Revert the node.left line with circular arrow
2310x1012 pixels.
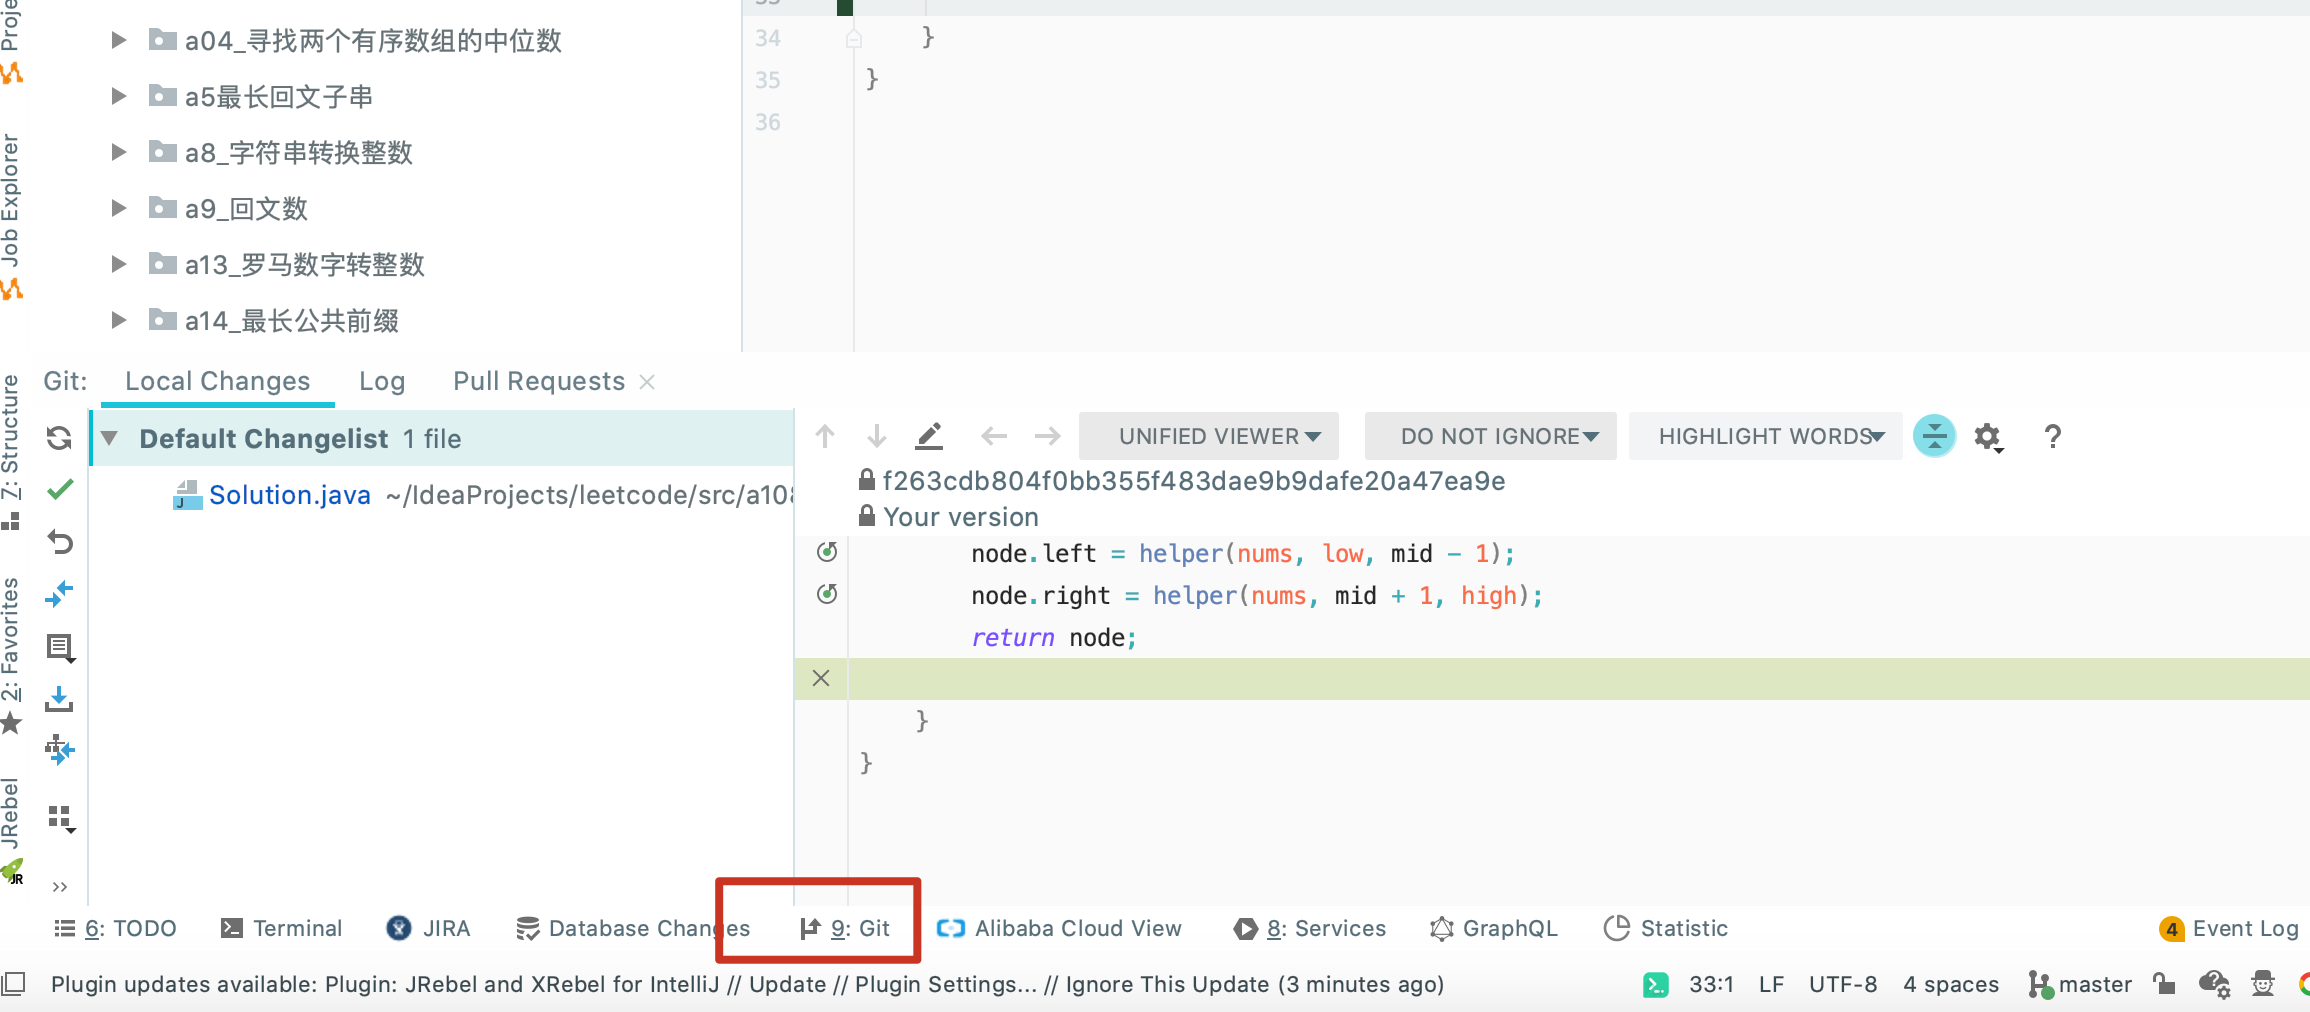[827, 553]
